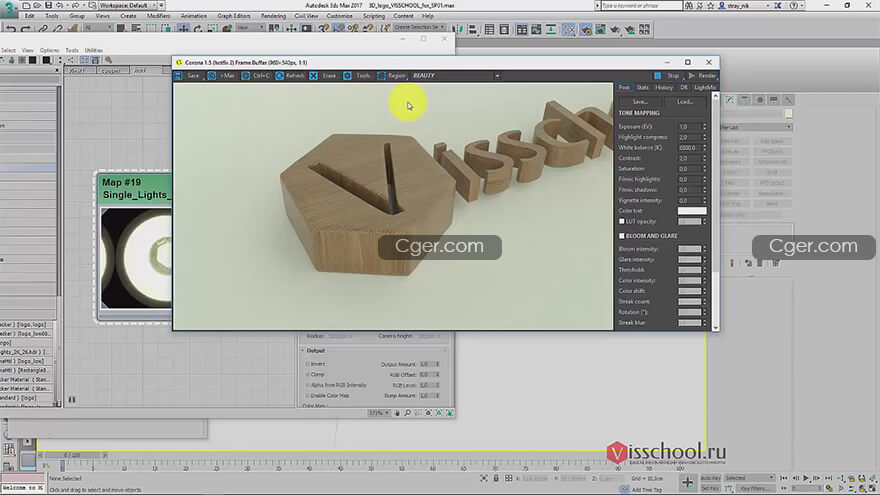This screenshot has height=495, width=880.
Task: Toggle the Auto Key button
Action: tap(711, 478)
